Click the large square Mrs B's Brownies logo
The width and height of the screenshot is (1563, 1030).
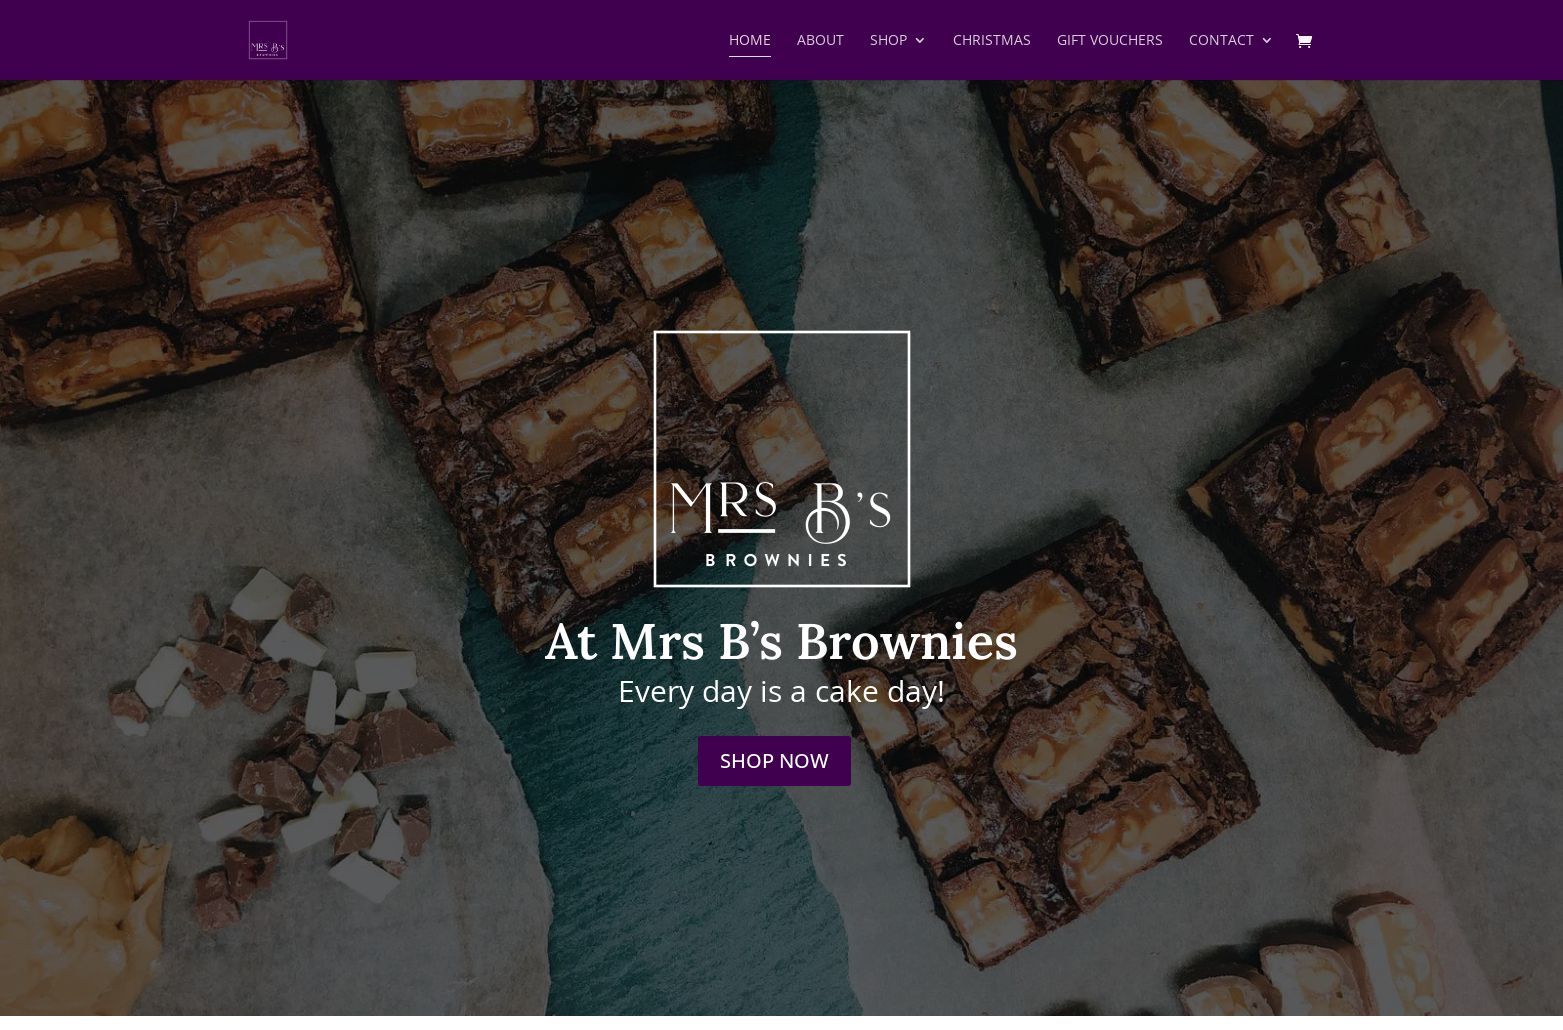click(x=781, y=458)
